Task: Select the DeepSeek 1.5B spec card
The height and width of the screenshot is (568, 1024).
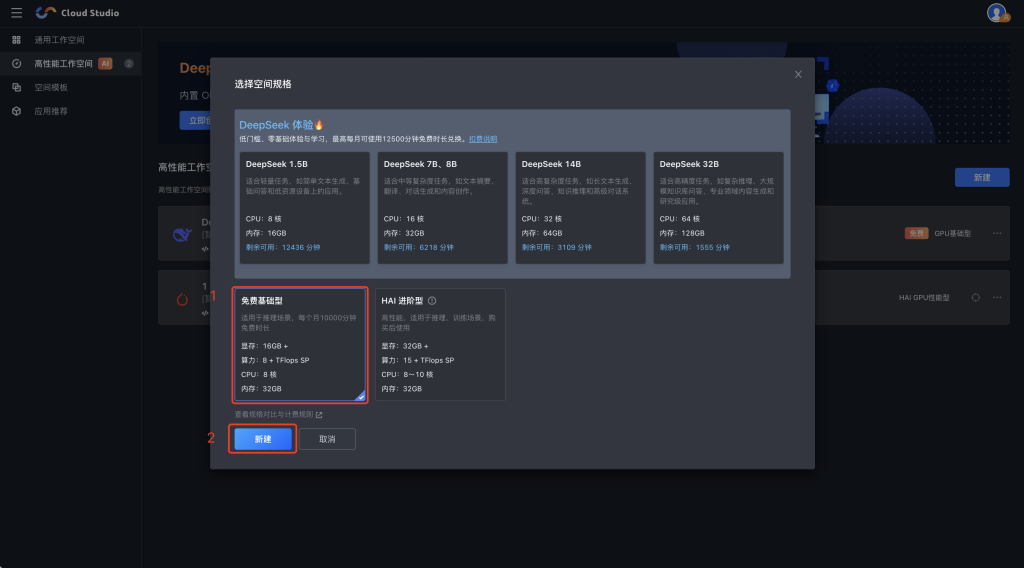Action: click(304, 208)
